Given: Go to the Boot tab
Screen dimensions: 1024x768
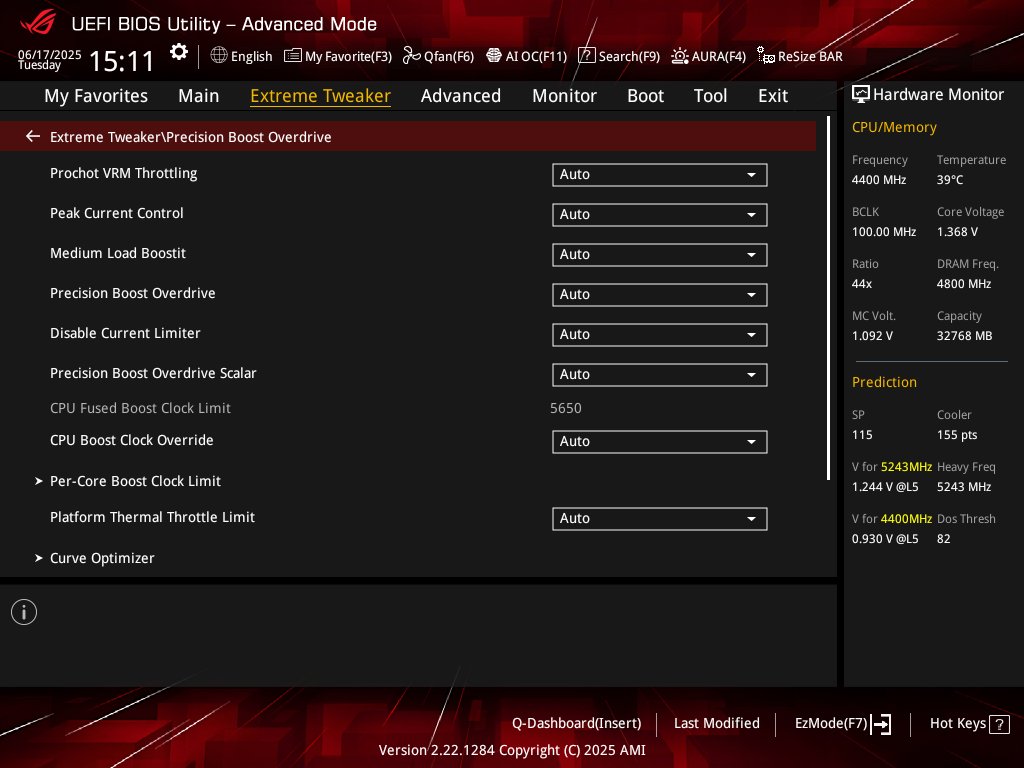Looking at the screenshot, I should point(645,96).
